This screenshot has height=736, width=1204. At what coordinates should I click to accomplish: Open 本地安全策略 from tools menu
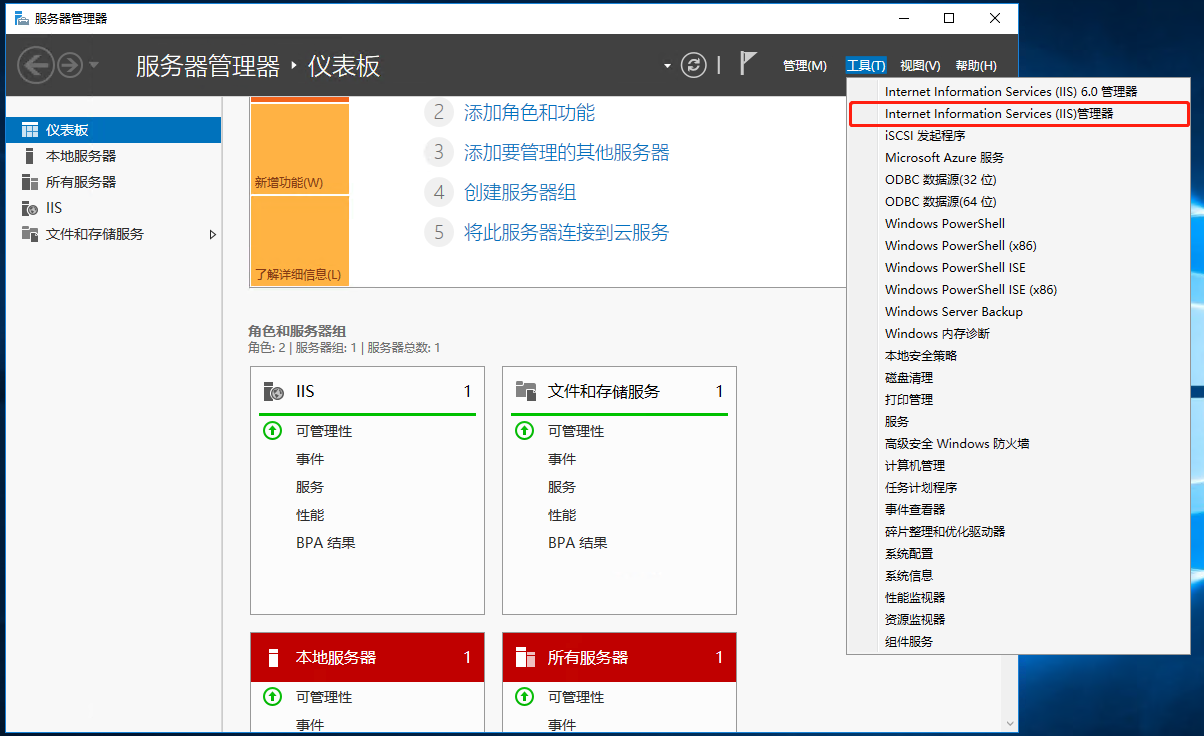1019,355
